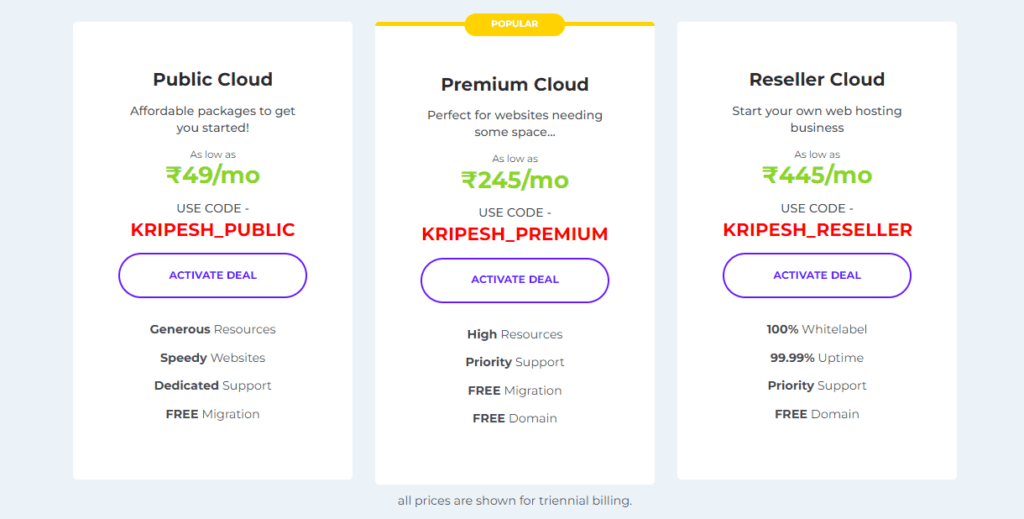This screenshot has width=1024, height=519.
Task: Click the ₹245/mo price
Action: pos(515,180)
